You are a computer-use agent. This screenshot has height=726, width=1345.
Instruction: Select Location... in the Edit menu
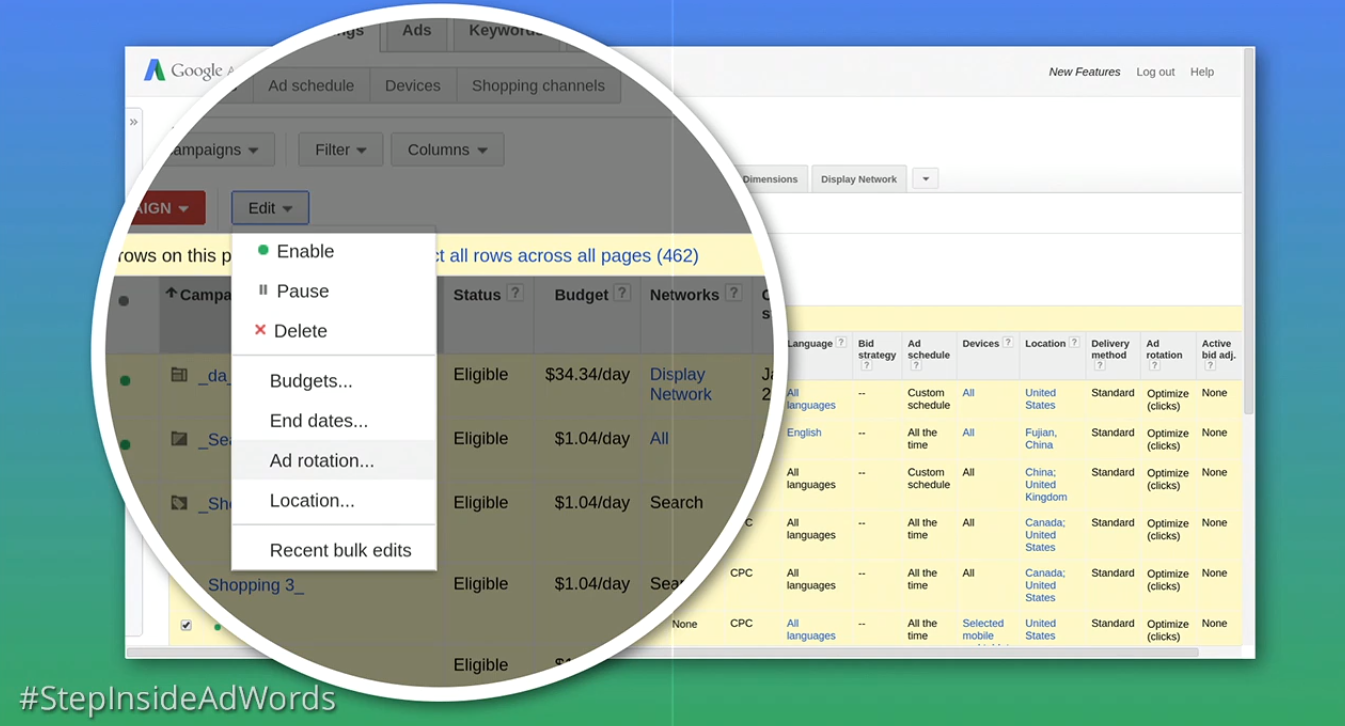click(x=334, y=501)
